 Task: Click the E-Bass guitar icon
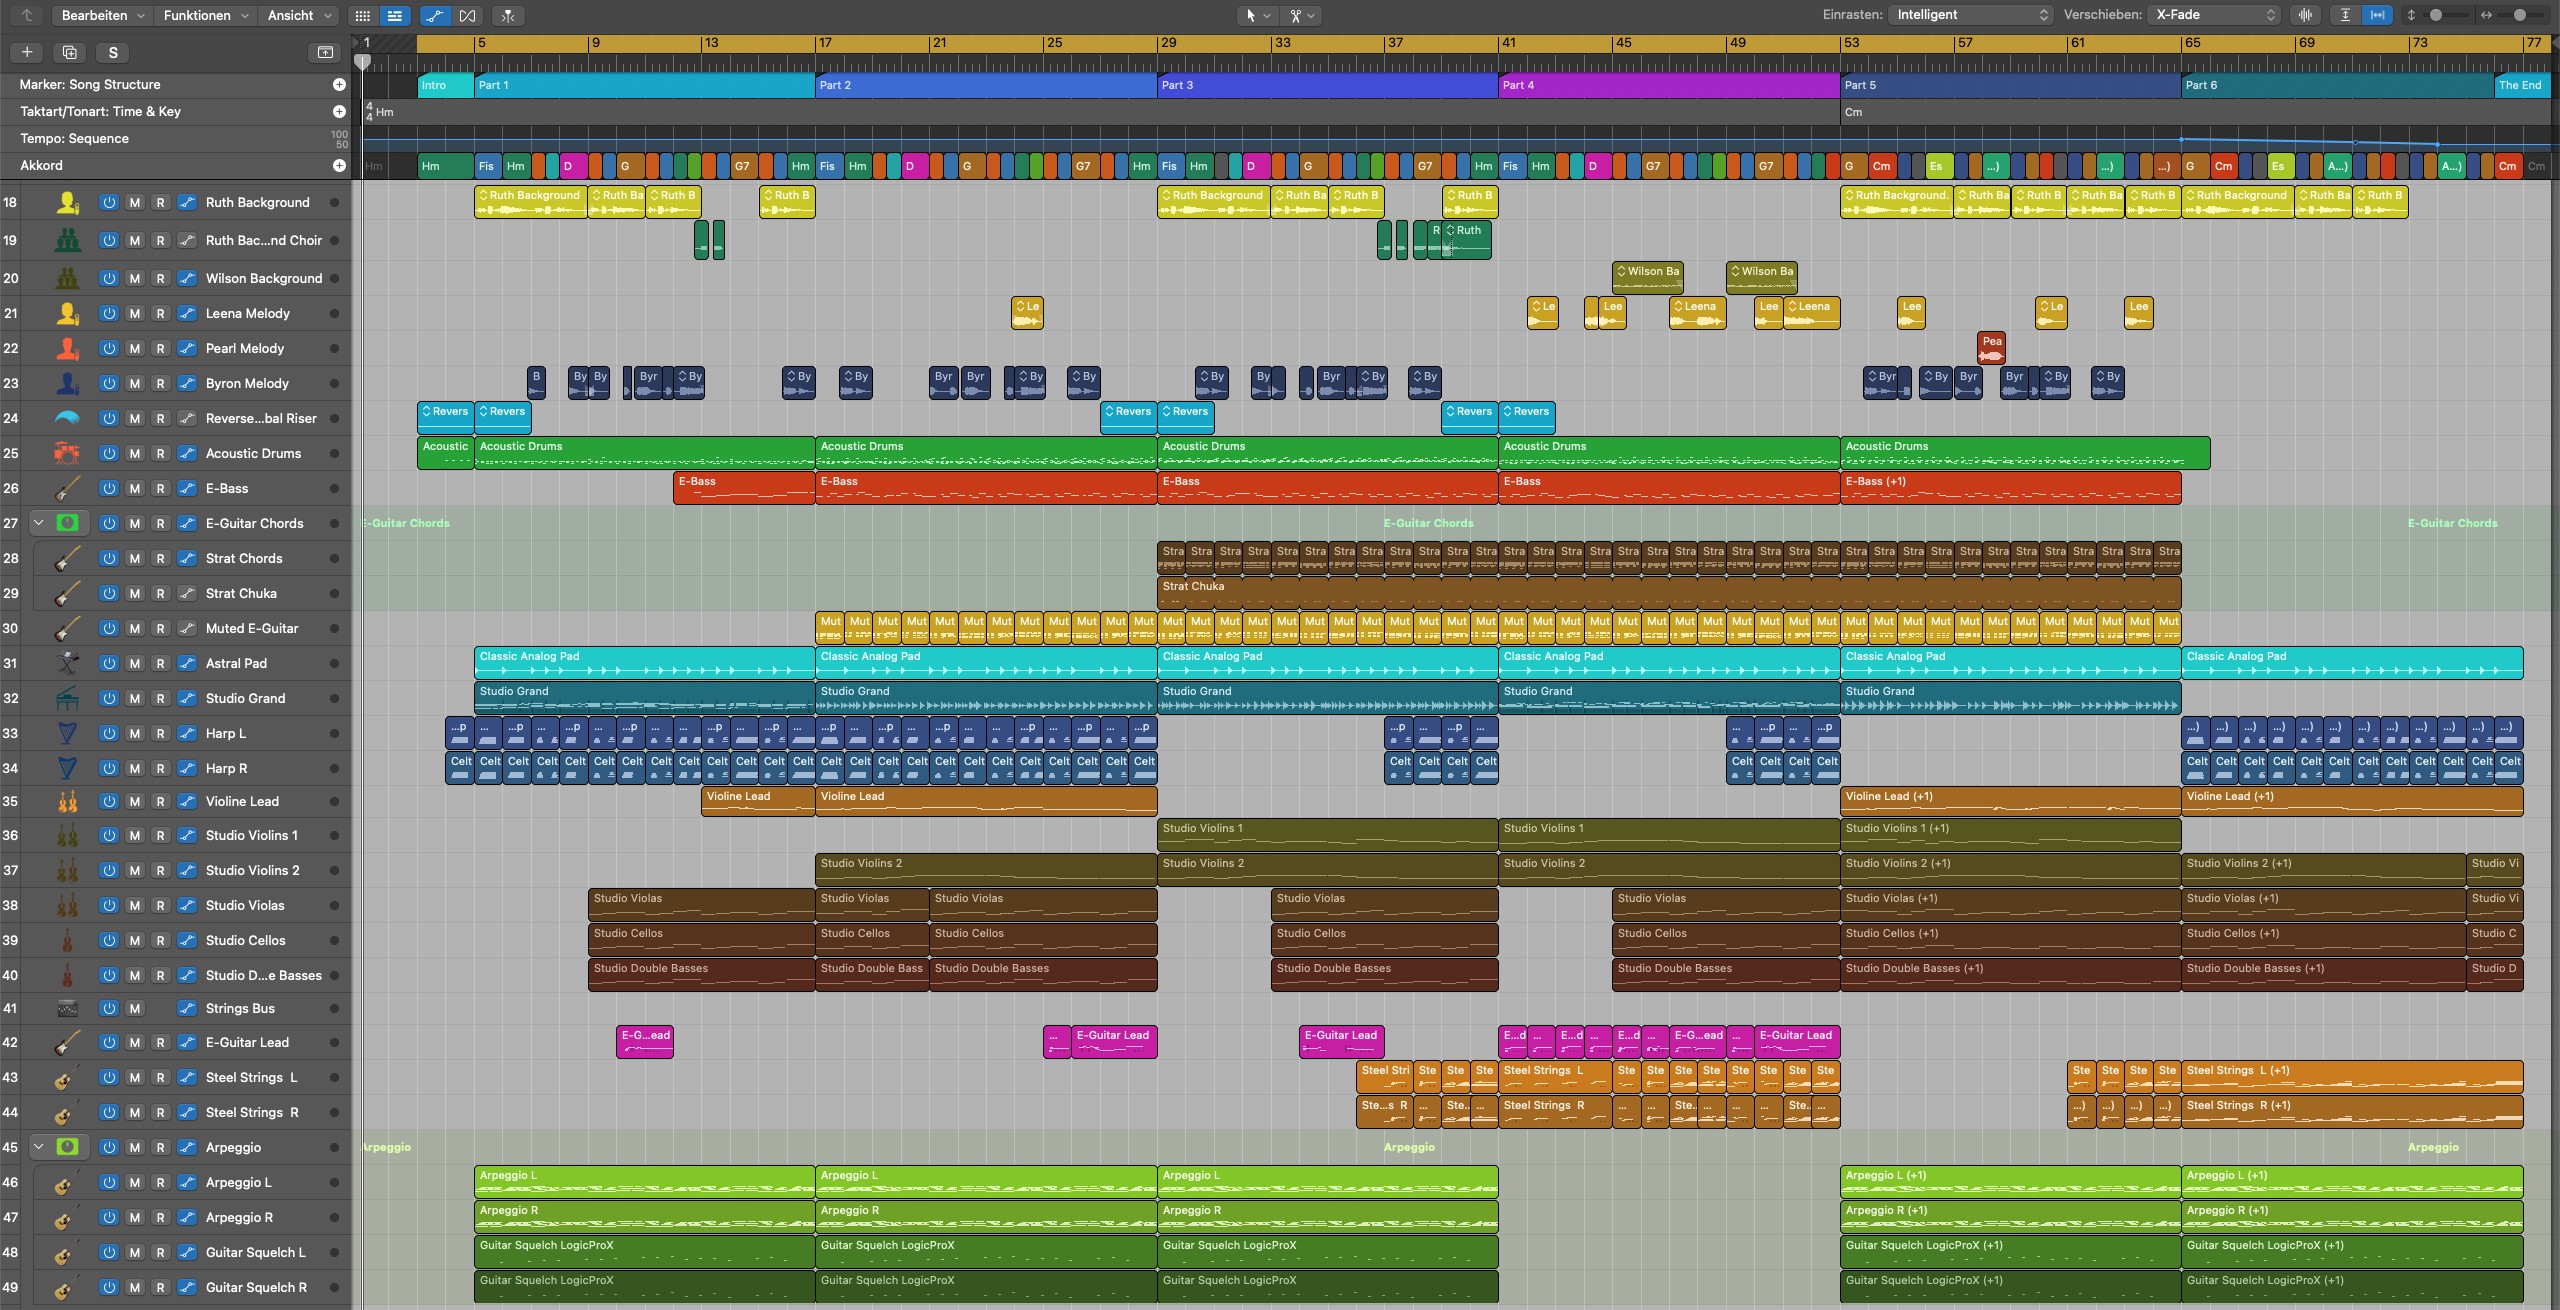pos(67,488)
